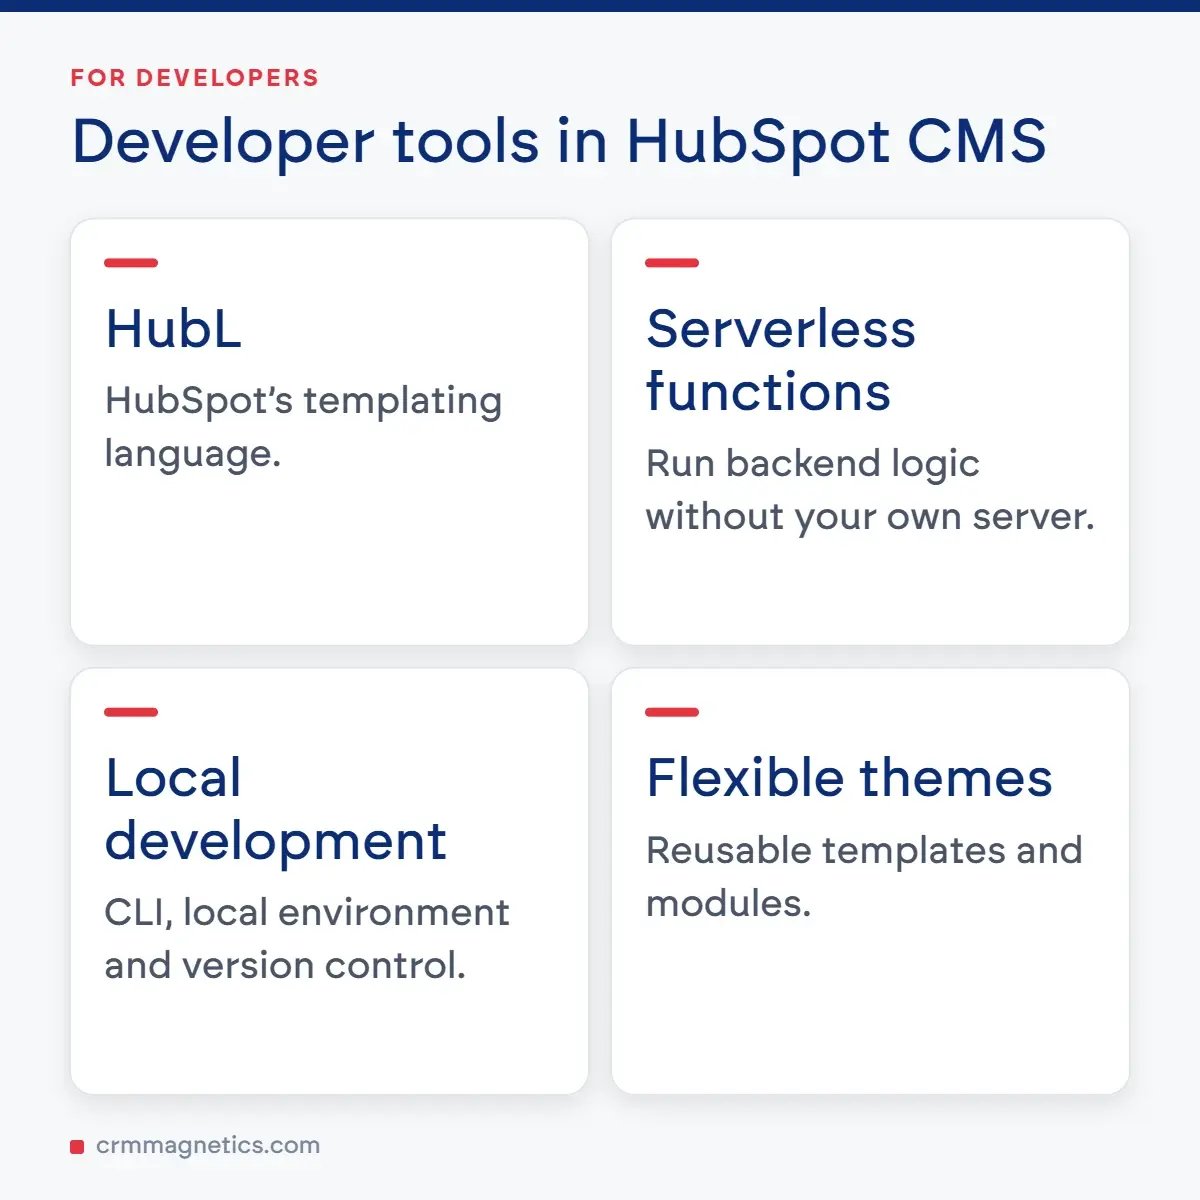The width and height of the screenshot is (1200, 1200).
Task: Click the 'Serverless functions' card title
Action: click(781, 360)
